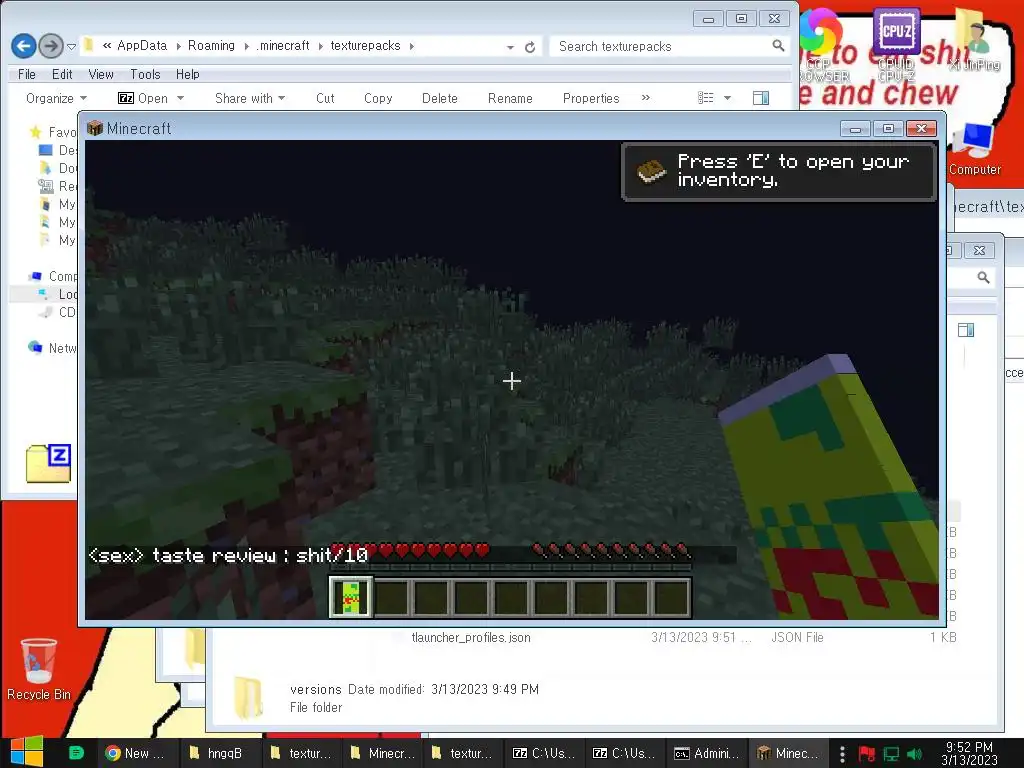Open the Recycle Bin desktop icon
This screenshot has width=1024, height=768.
tap(39, 669)
